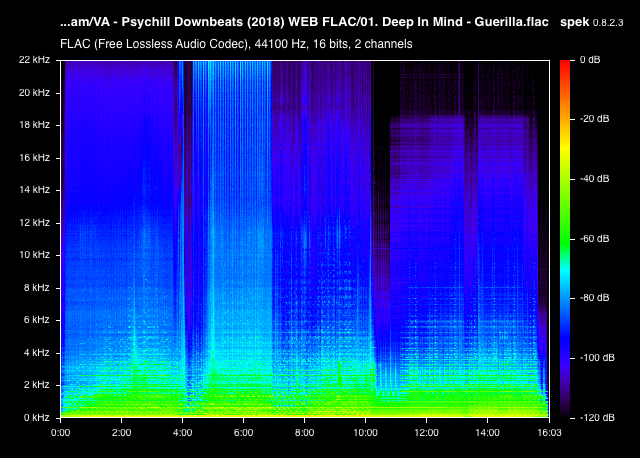Click the -80 dB legend label
This screenshot has height=458, width=640.
[x=595, y=298]
